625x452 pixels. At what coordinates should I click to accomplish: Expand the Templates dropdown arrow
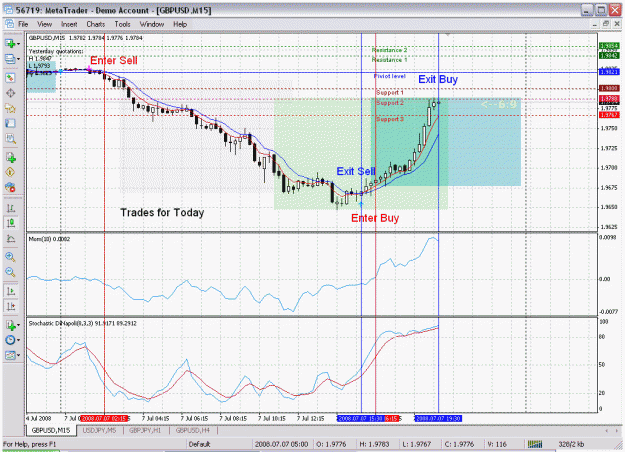pyautogui.click(x=18, y=355)
